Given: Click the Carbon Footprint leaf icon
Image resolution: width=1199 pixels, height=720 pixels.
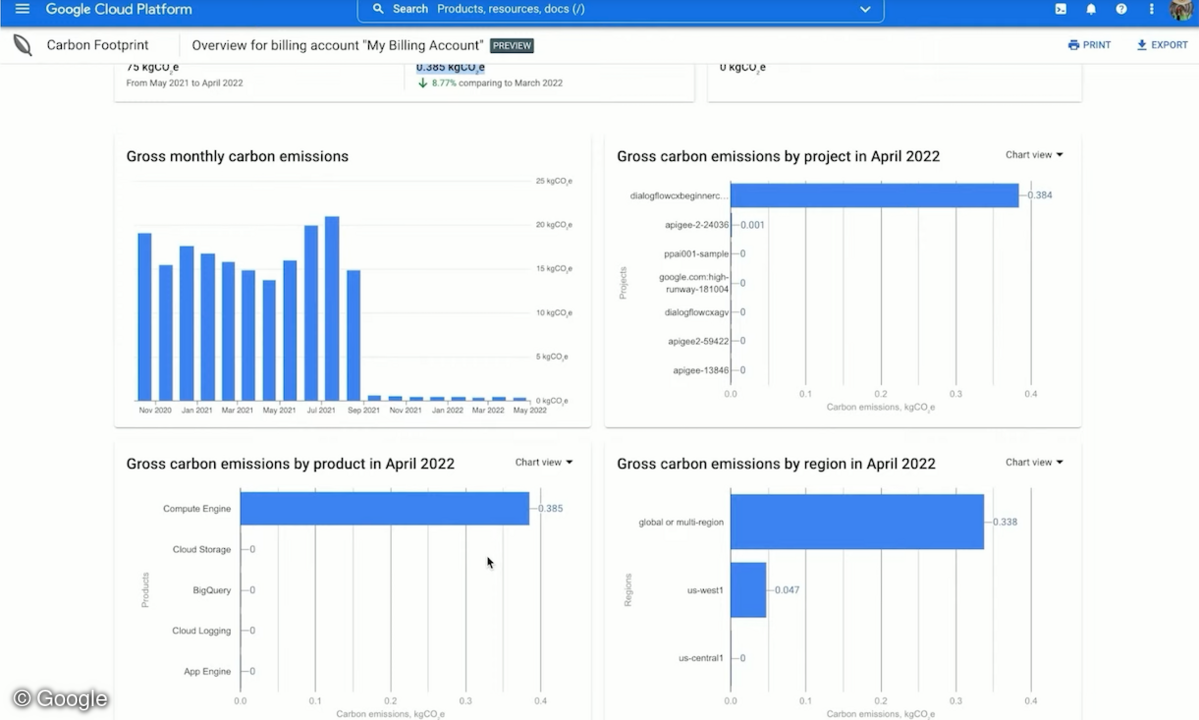Looking at the screenshot, I should 23,45.
